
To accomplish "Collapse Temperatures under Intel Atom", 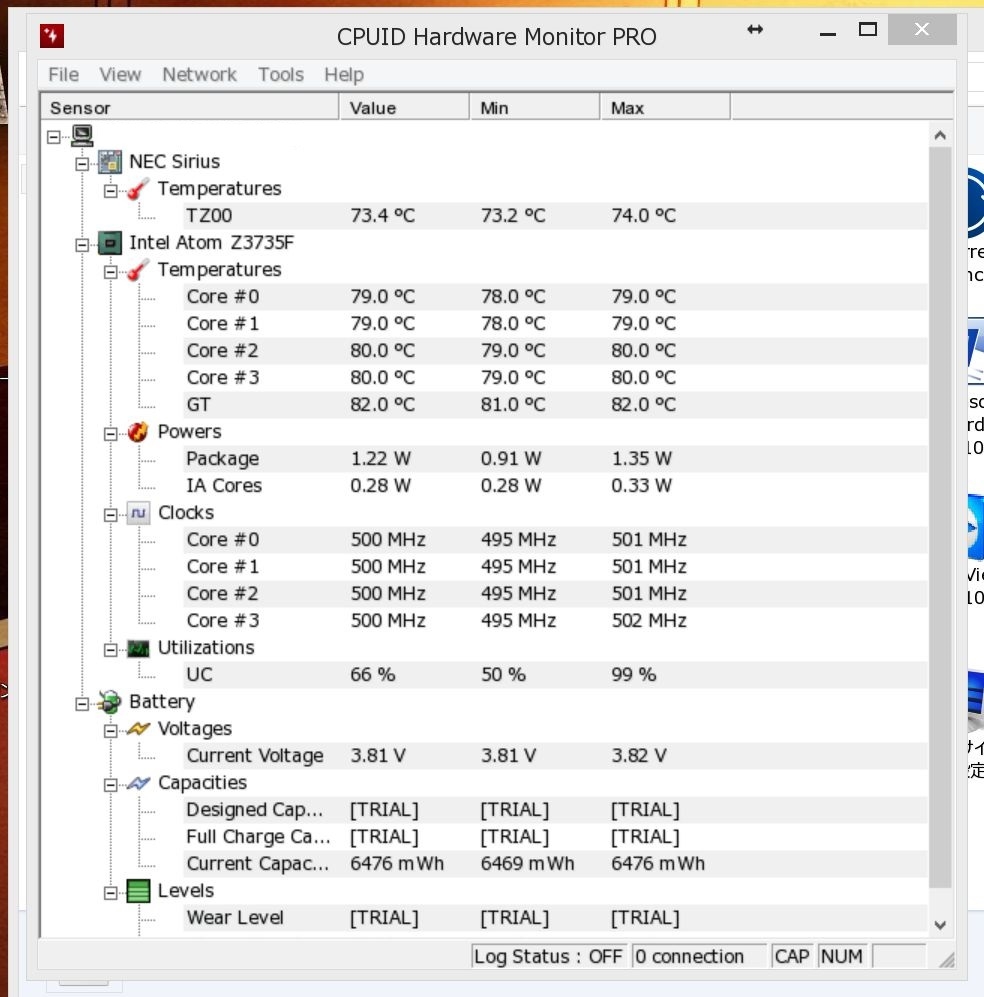I will (x=111, y=272).
